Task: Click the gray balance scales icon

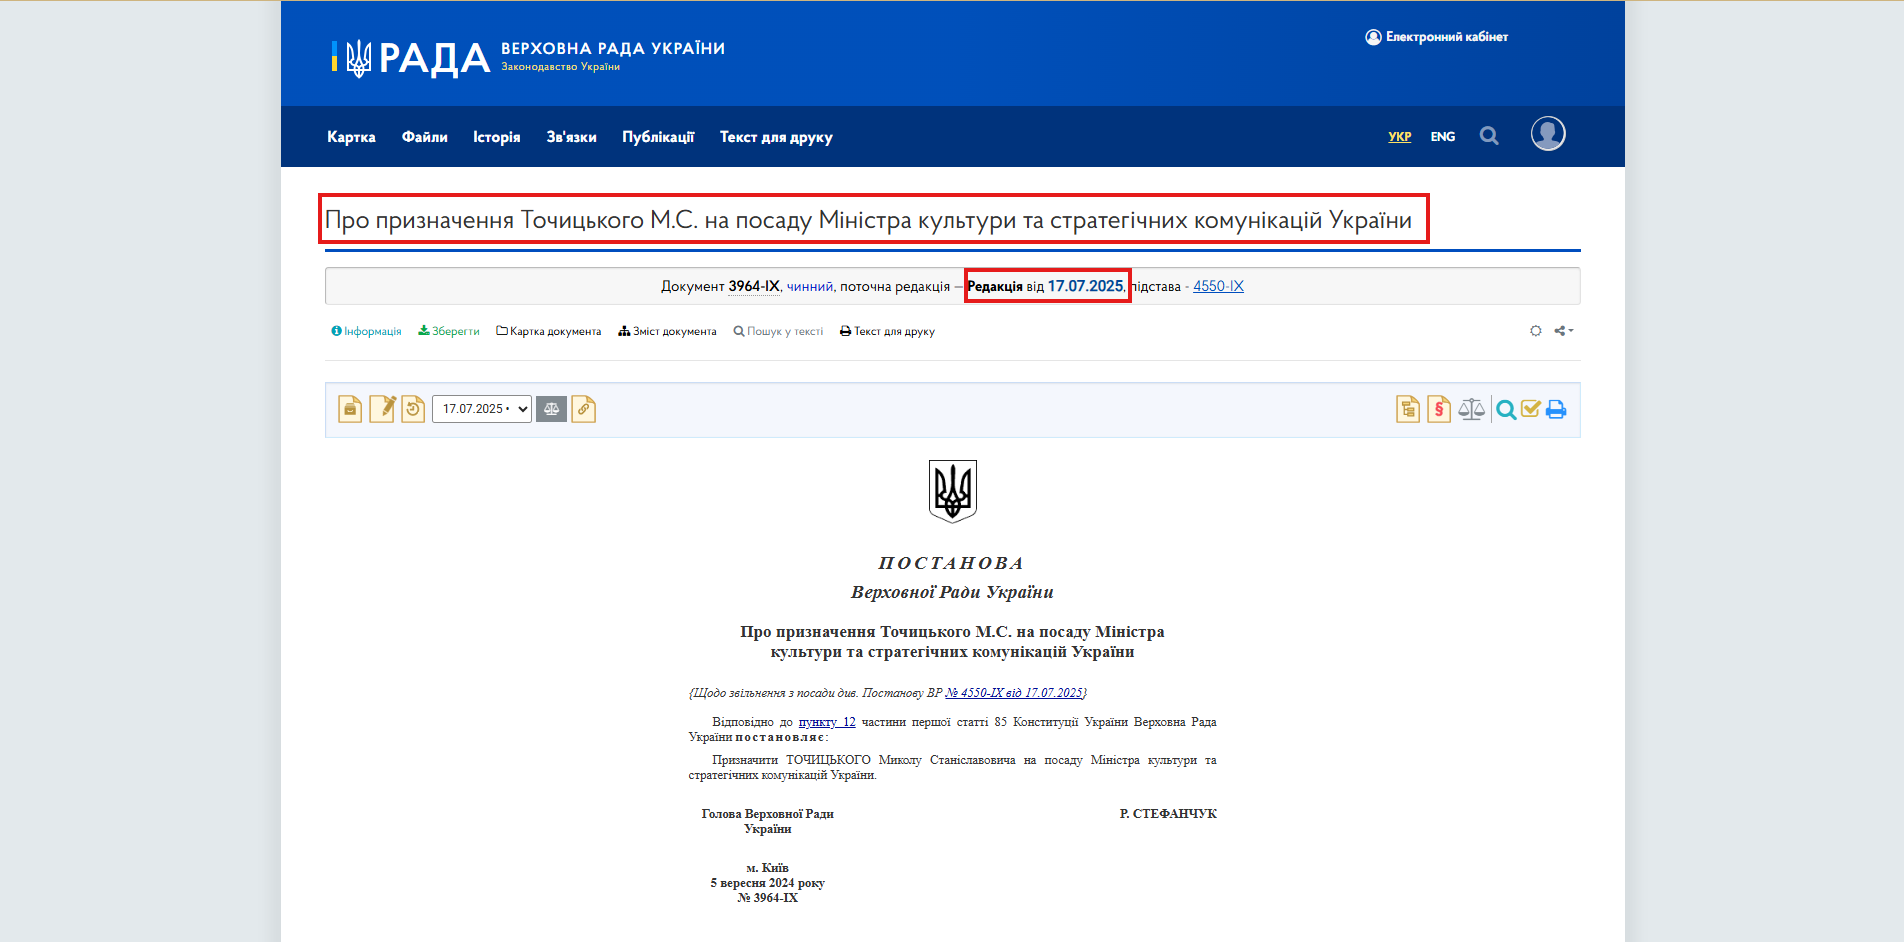Action: click(1471, 409)
